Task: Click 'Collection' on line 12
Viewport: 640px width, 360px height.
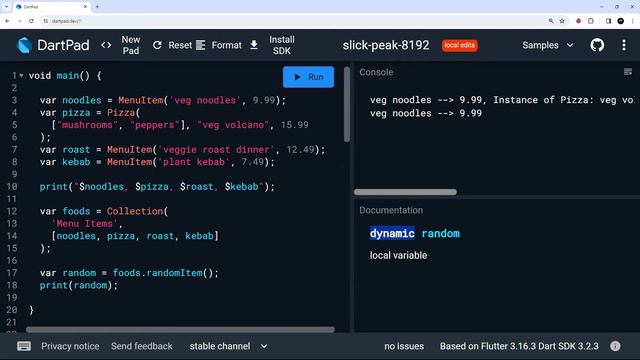Action: pos(135,211)
